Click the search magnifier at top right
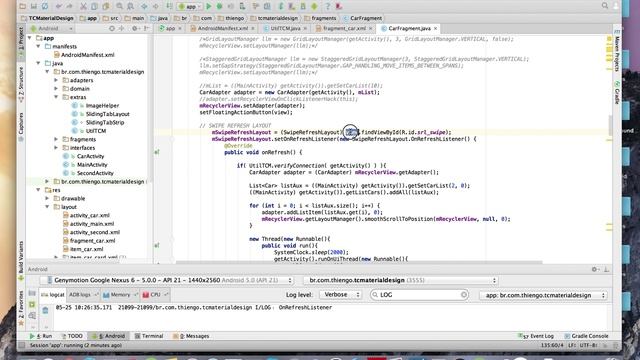640x360 pixels. tap(604, 6)
